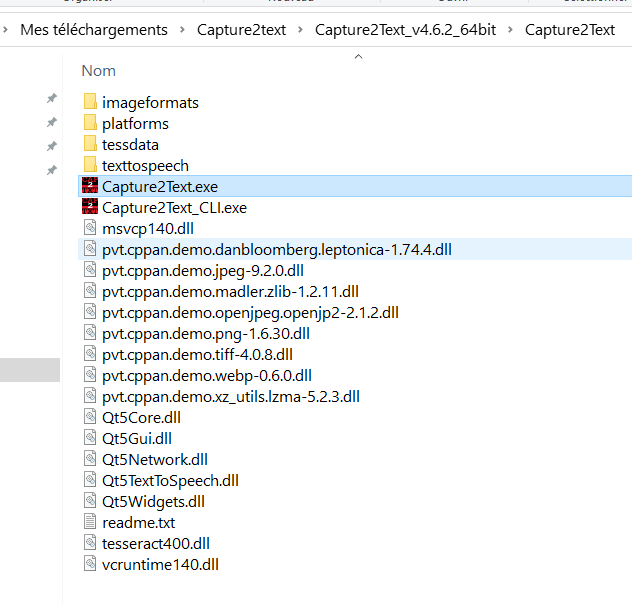Click the madler.zlib-1.2.11.dll file icon
Viewport: 632px width, 605px height.
(90, 290)
